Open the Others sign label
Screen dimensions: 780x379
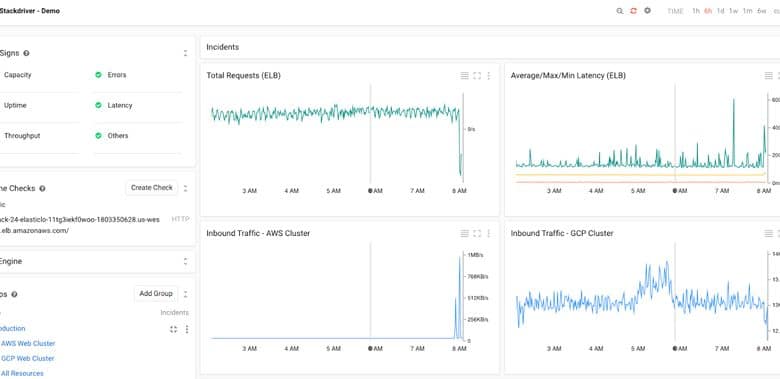(x=118, y=136)
